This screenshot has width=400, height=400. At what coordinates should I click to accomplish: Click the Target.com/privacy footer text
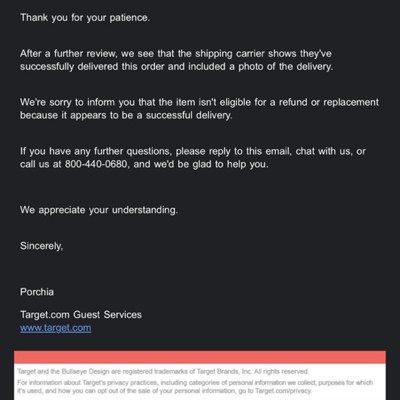coord(282,391)
